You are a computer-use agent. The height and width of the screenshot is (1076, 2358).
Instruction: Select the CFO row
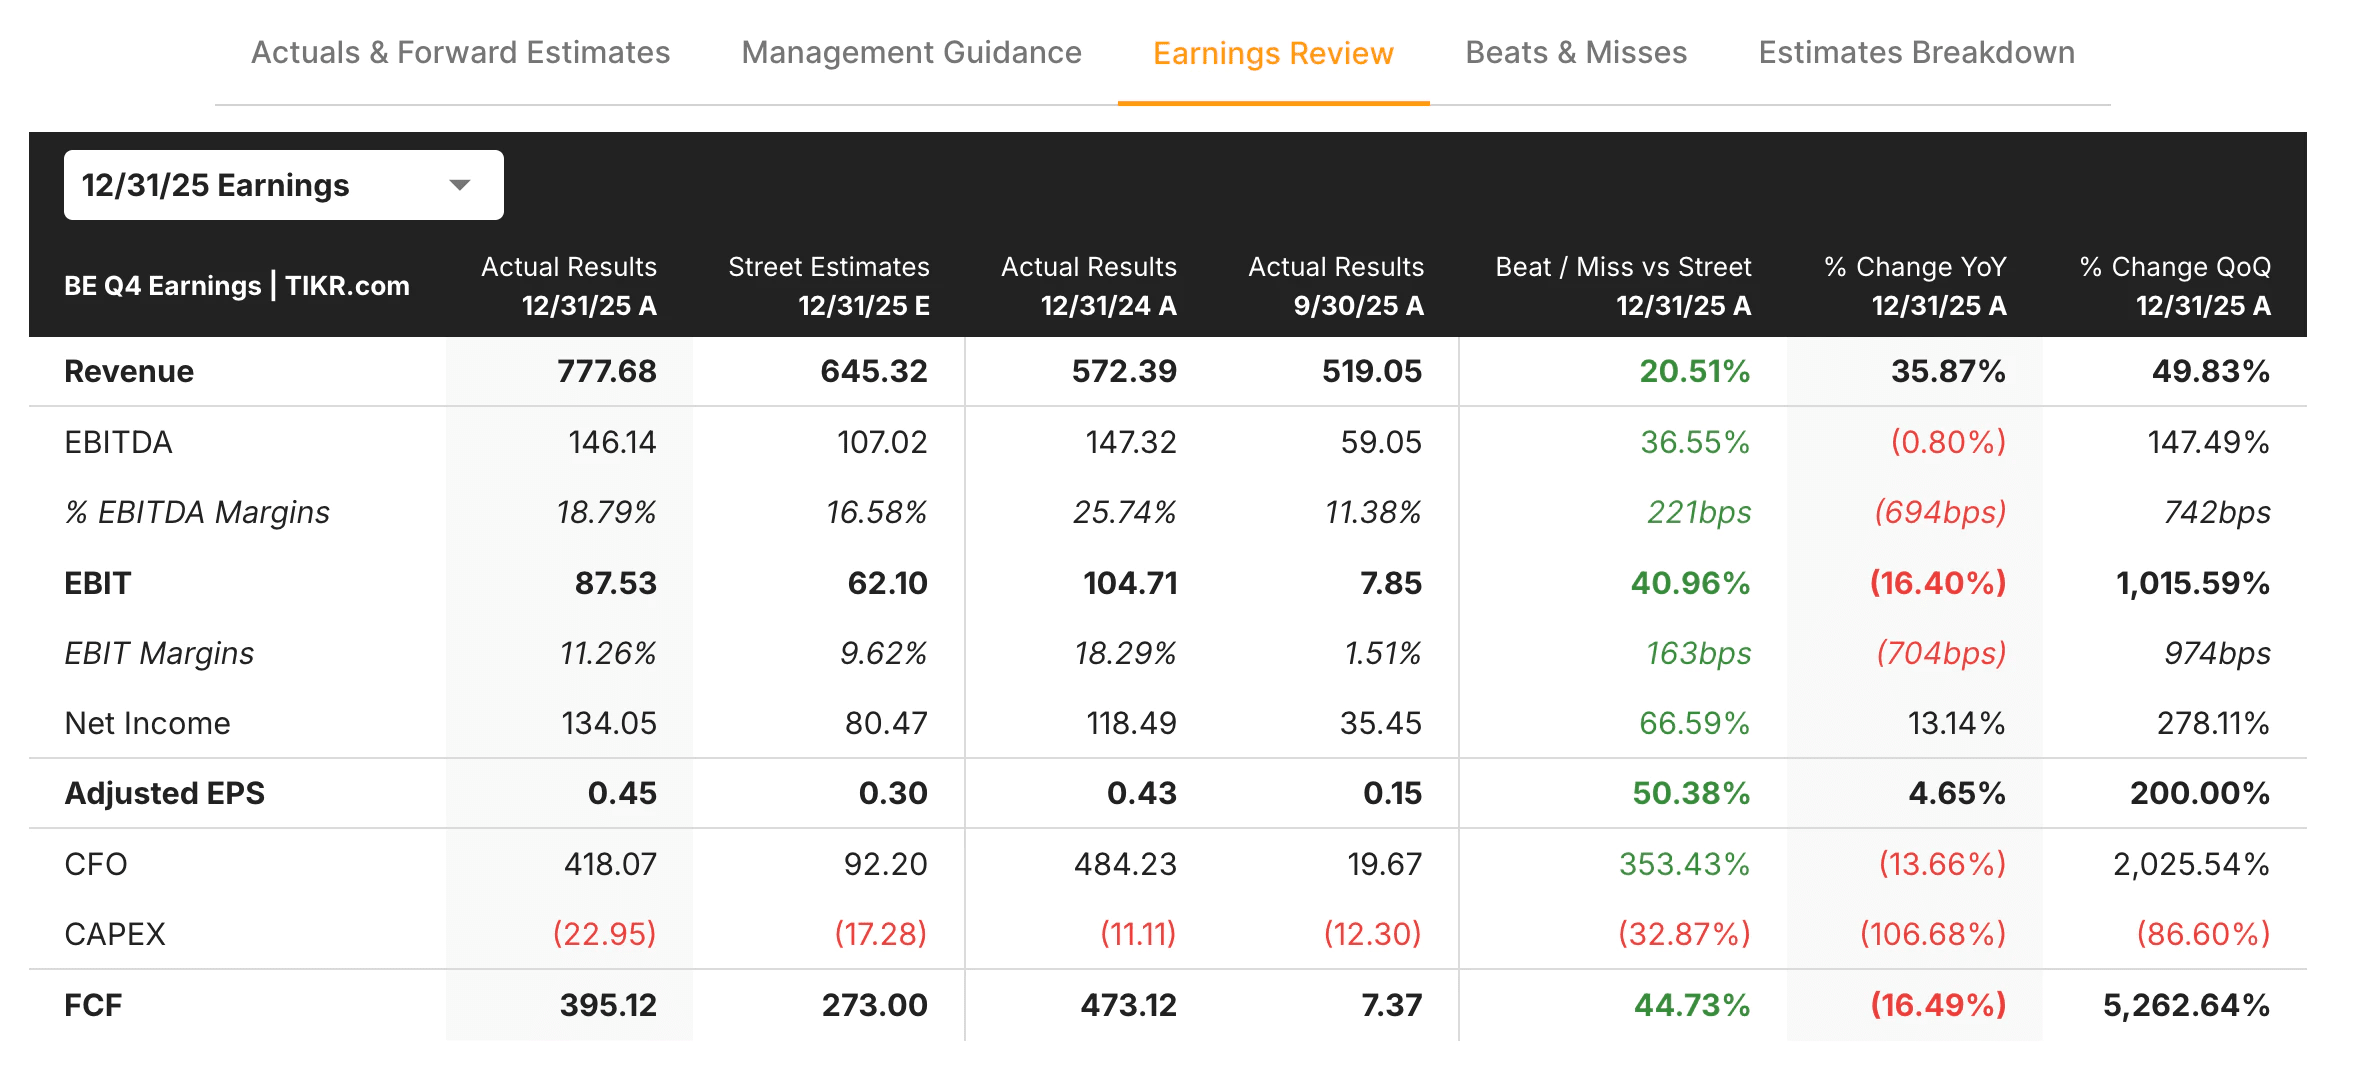pyautogui.click(x=94, y=863)
